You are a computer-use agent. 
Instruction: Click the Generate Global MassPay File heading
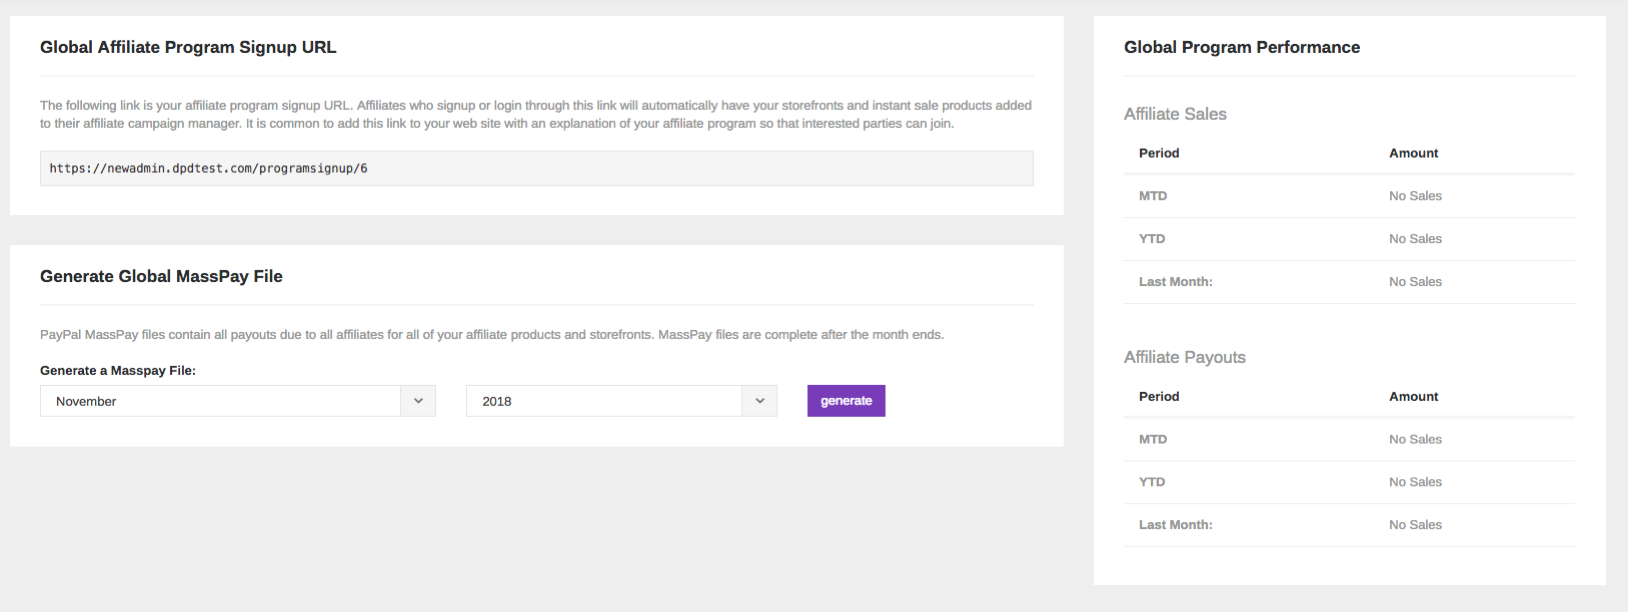161,276
